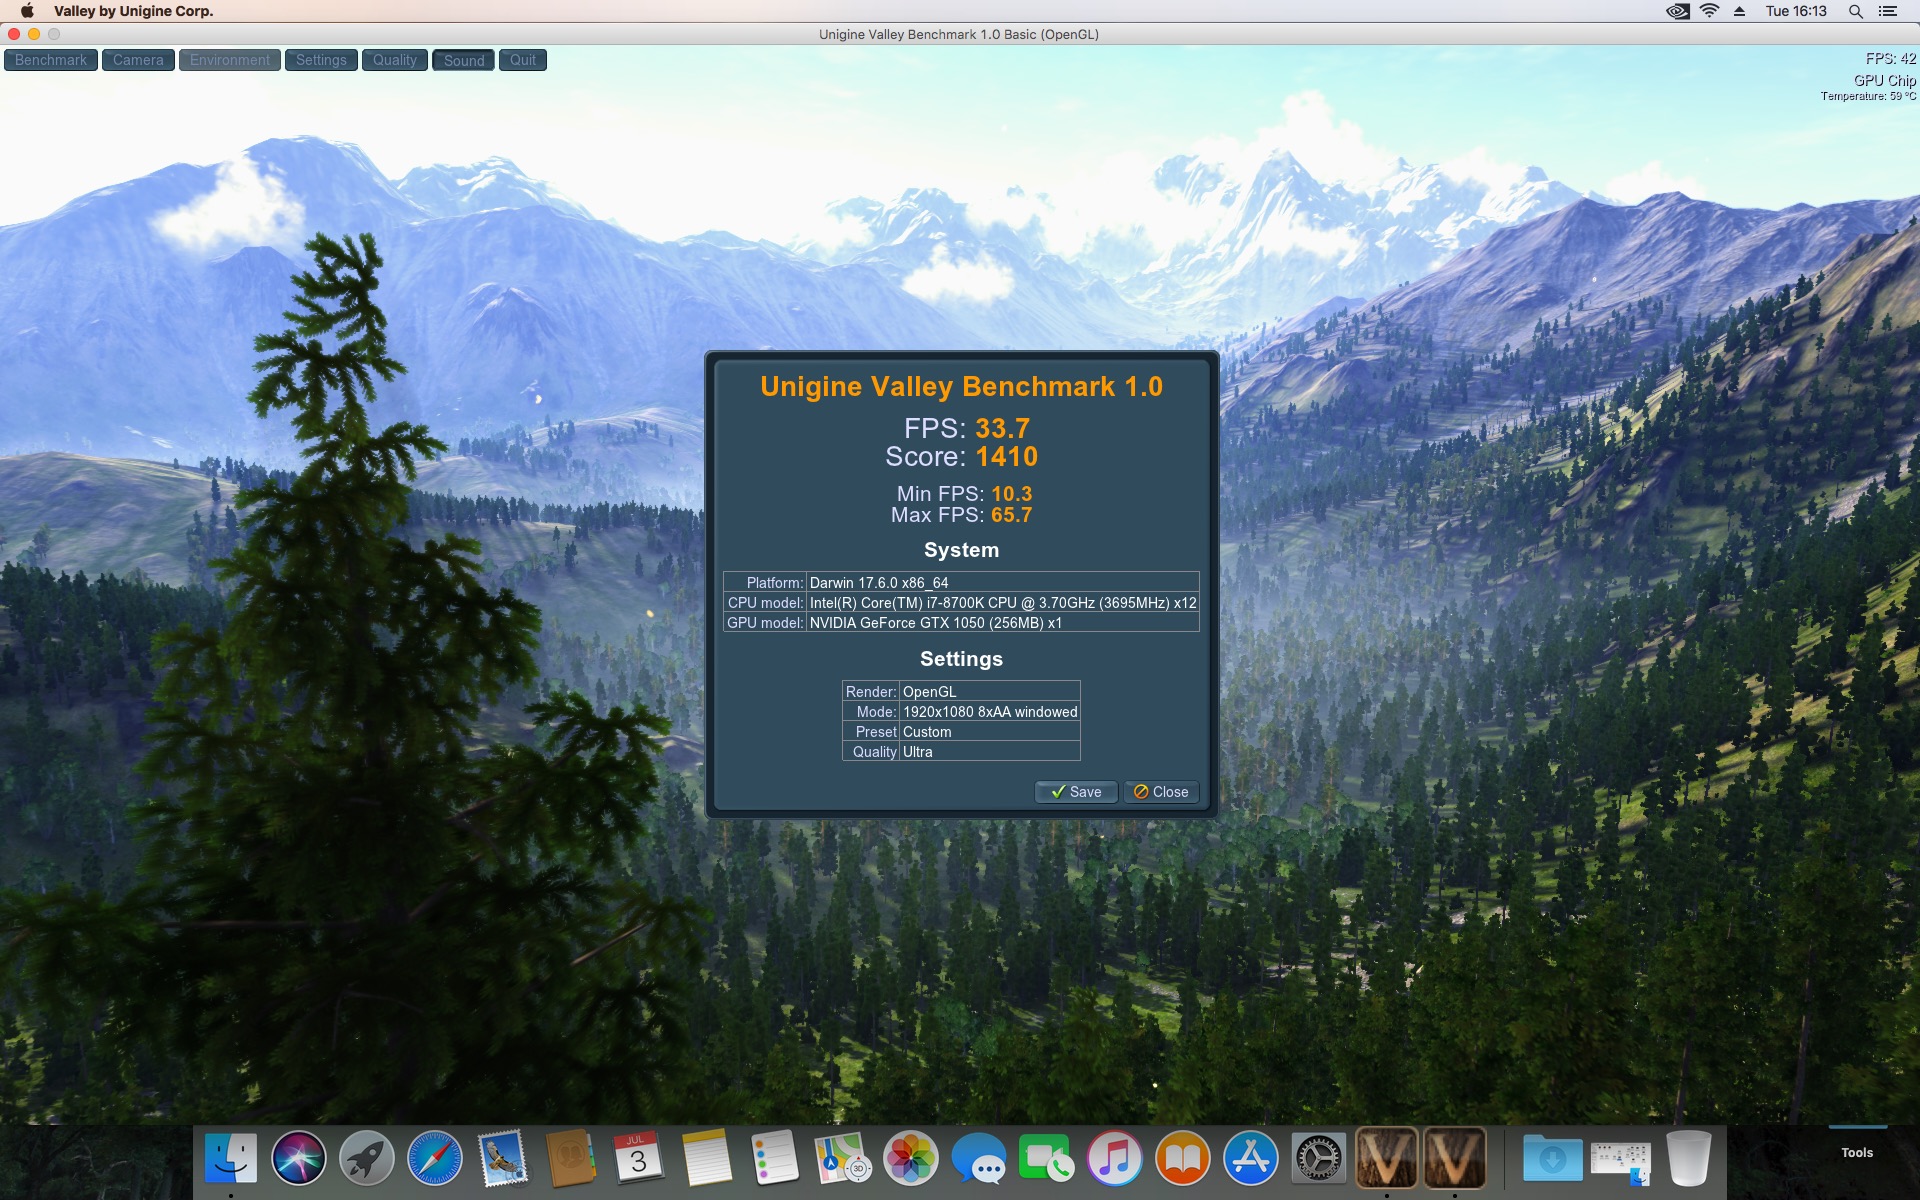Launch Siri from the dock
The width and height of the screenshot is (1920, 1200).
299,1158
